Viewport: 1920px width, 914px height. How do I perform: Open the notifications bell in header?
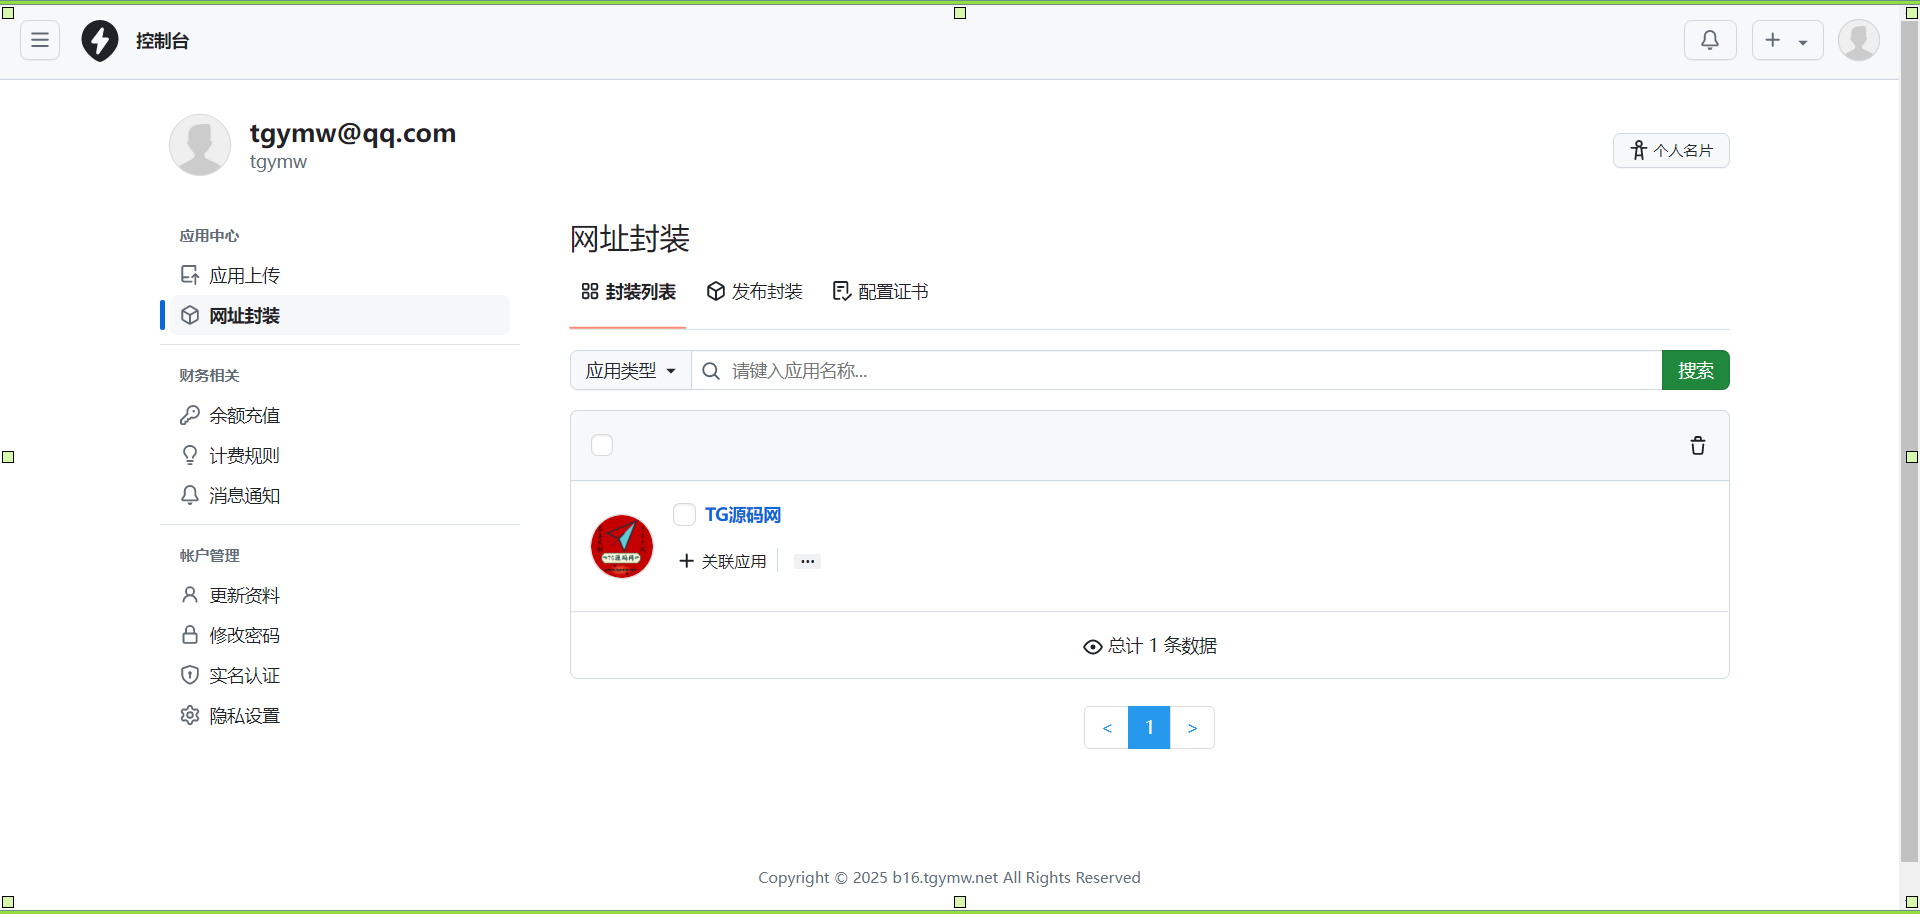pos(1710,40)
